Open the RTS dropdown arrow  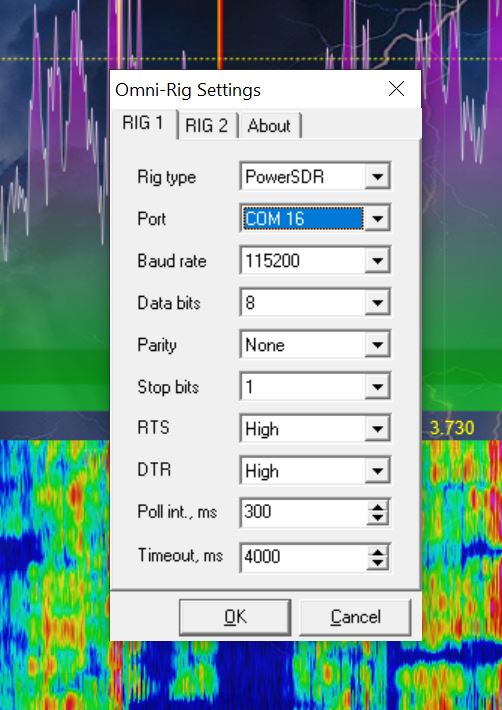[377, 429]
